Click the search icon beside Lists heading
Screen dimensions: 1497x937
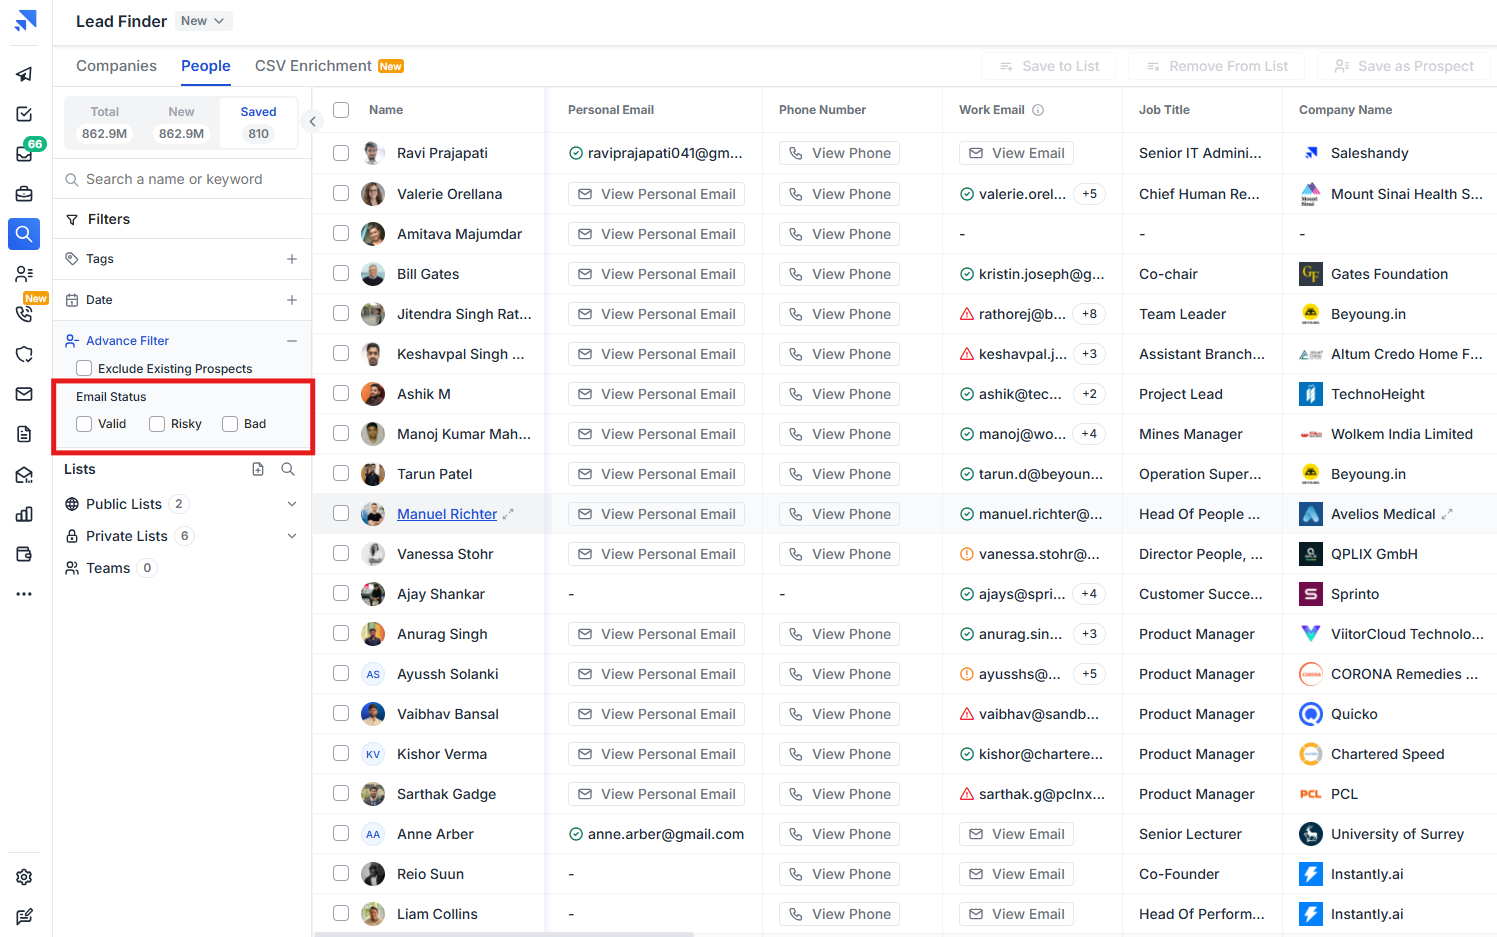pyautogui.click(x=288, y=469)
